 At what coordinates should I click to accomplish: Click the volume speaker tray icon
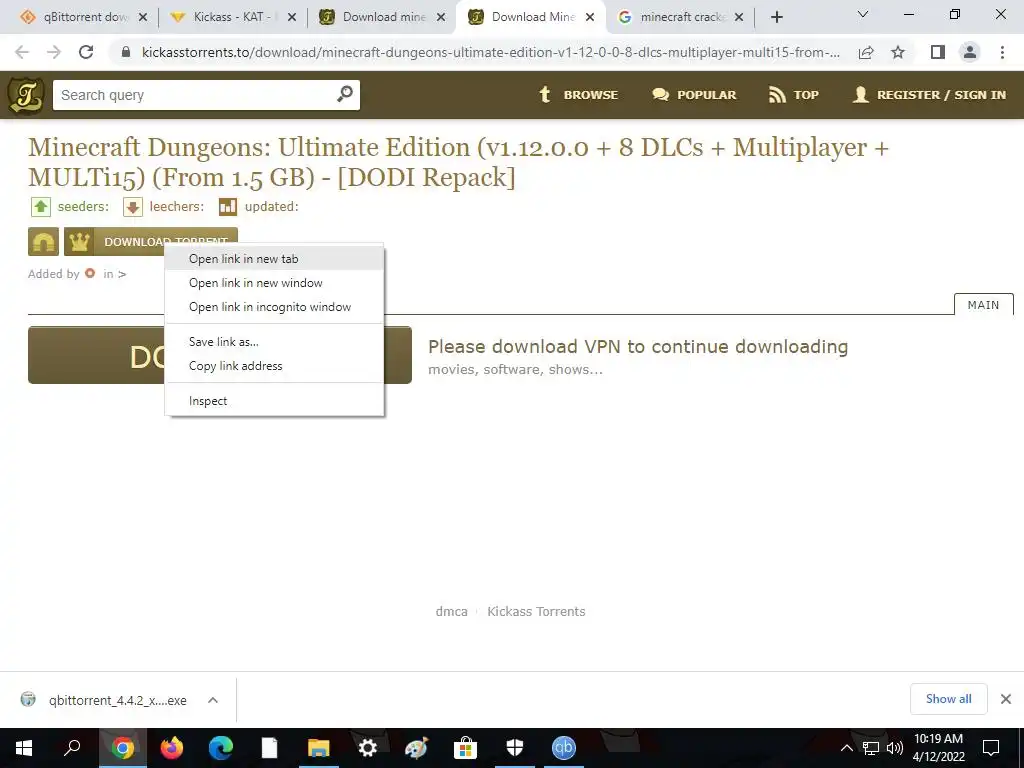[x=895, y=748]
